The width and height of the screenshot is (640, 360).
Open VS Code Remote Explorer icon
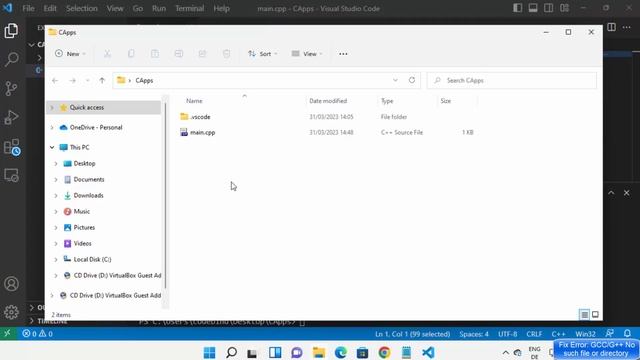click(x=11, y=176)
